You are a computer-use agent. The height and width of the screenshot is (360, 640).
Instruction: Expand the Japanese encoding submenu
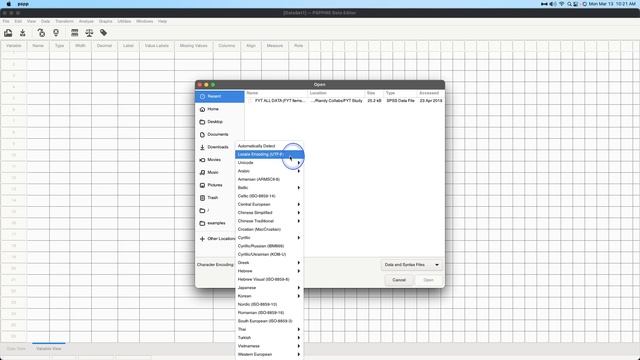pos(269,288)
